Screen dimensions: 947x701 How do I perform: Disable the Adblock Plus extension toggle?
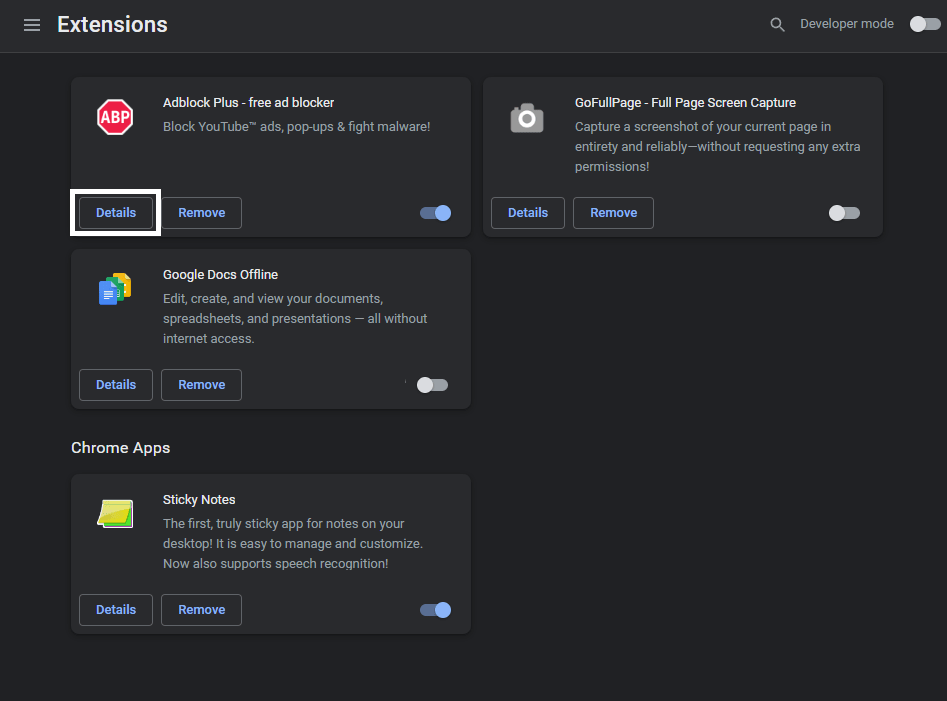[435, 213]
